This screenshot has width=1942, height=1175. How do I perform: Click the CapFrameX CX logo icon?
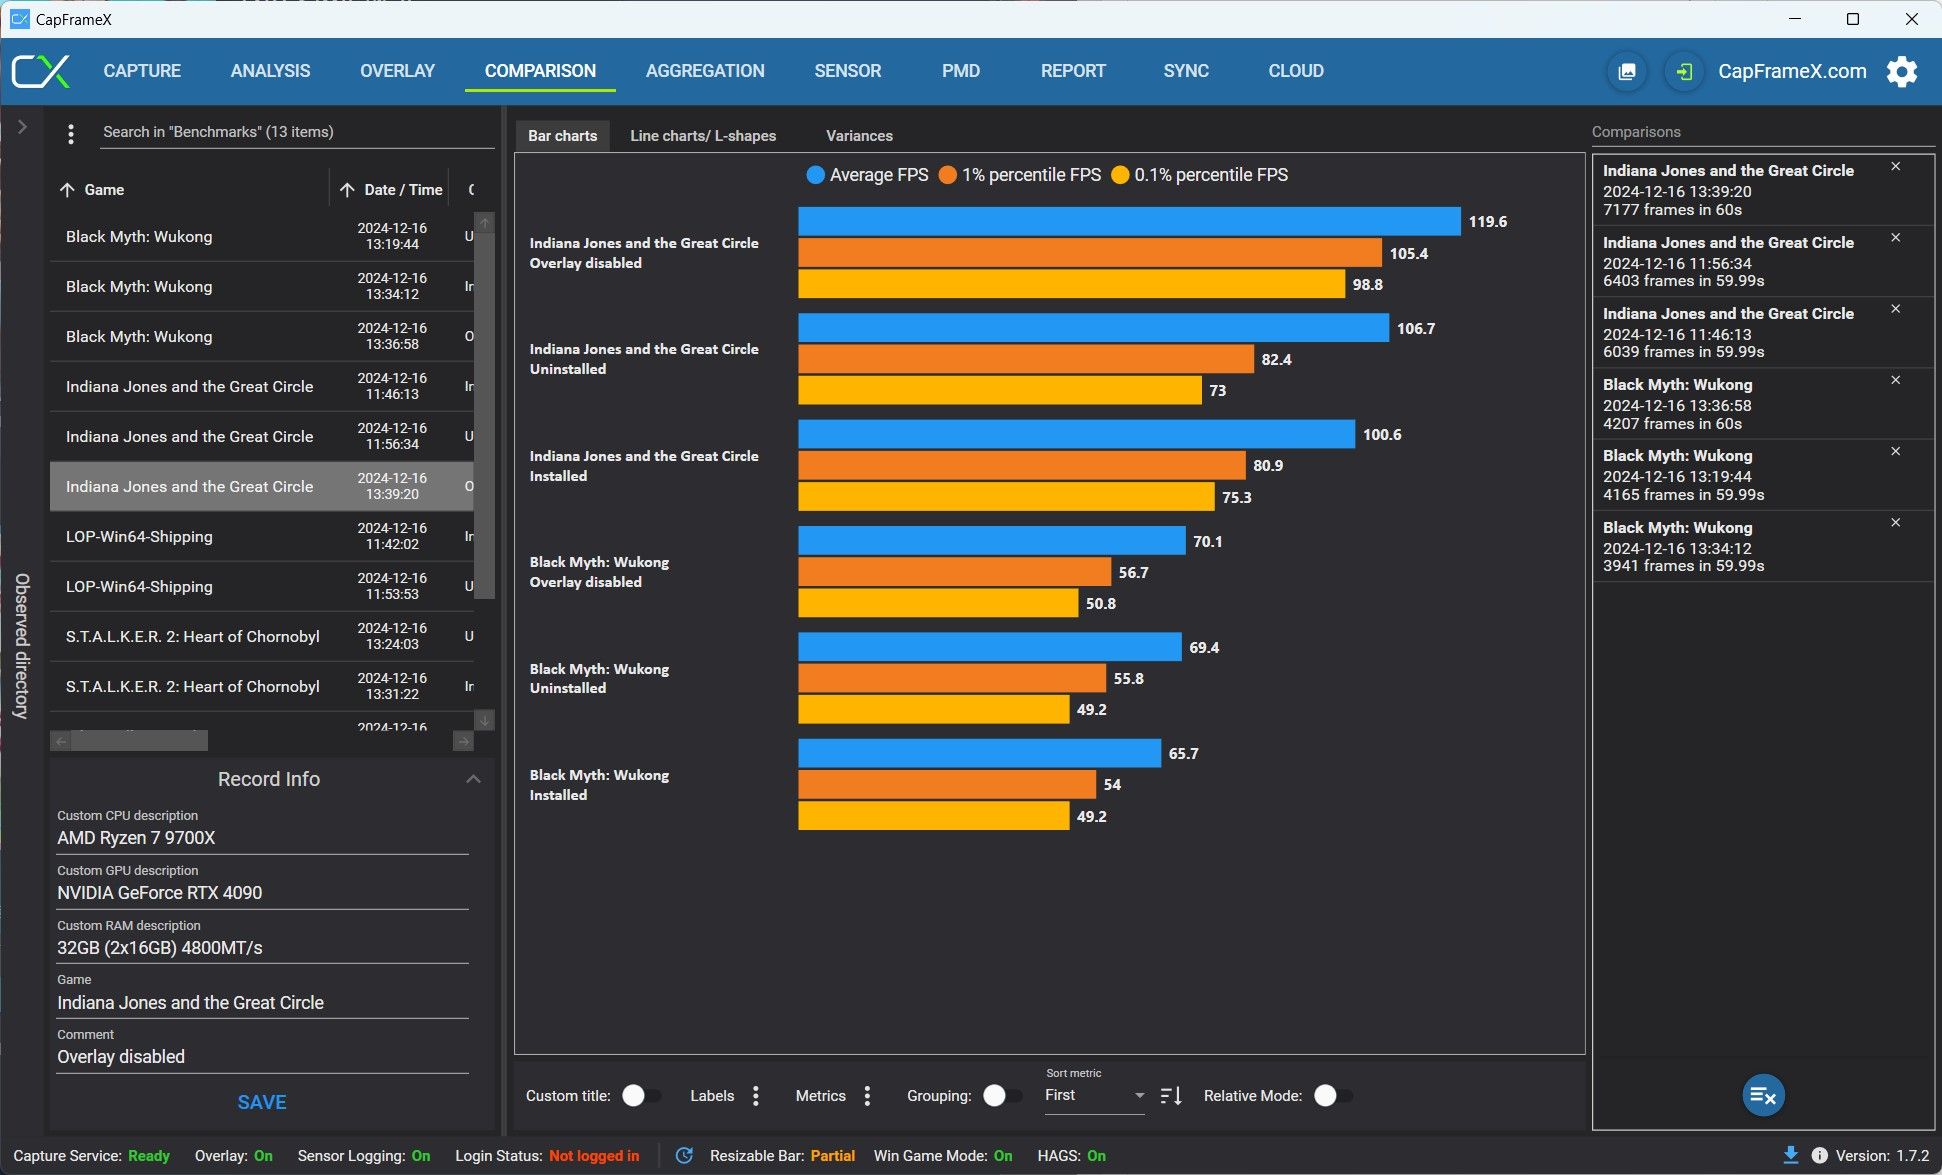(x=41, y=71)
